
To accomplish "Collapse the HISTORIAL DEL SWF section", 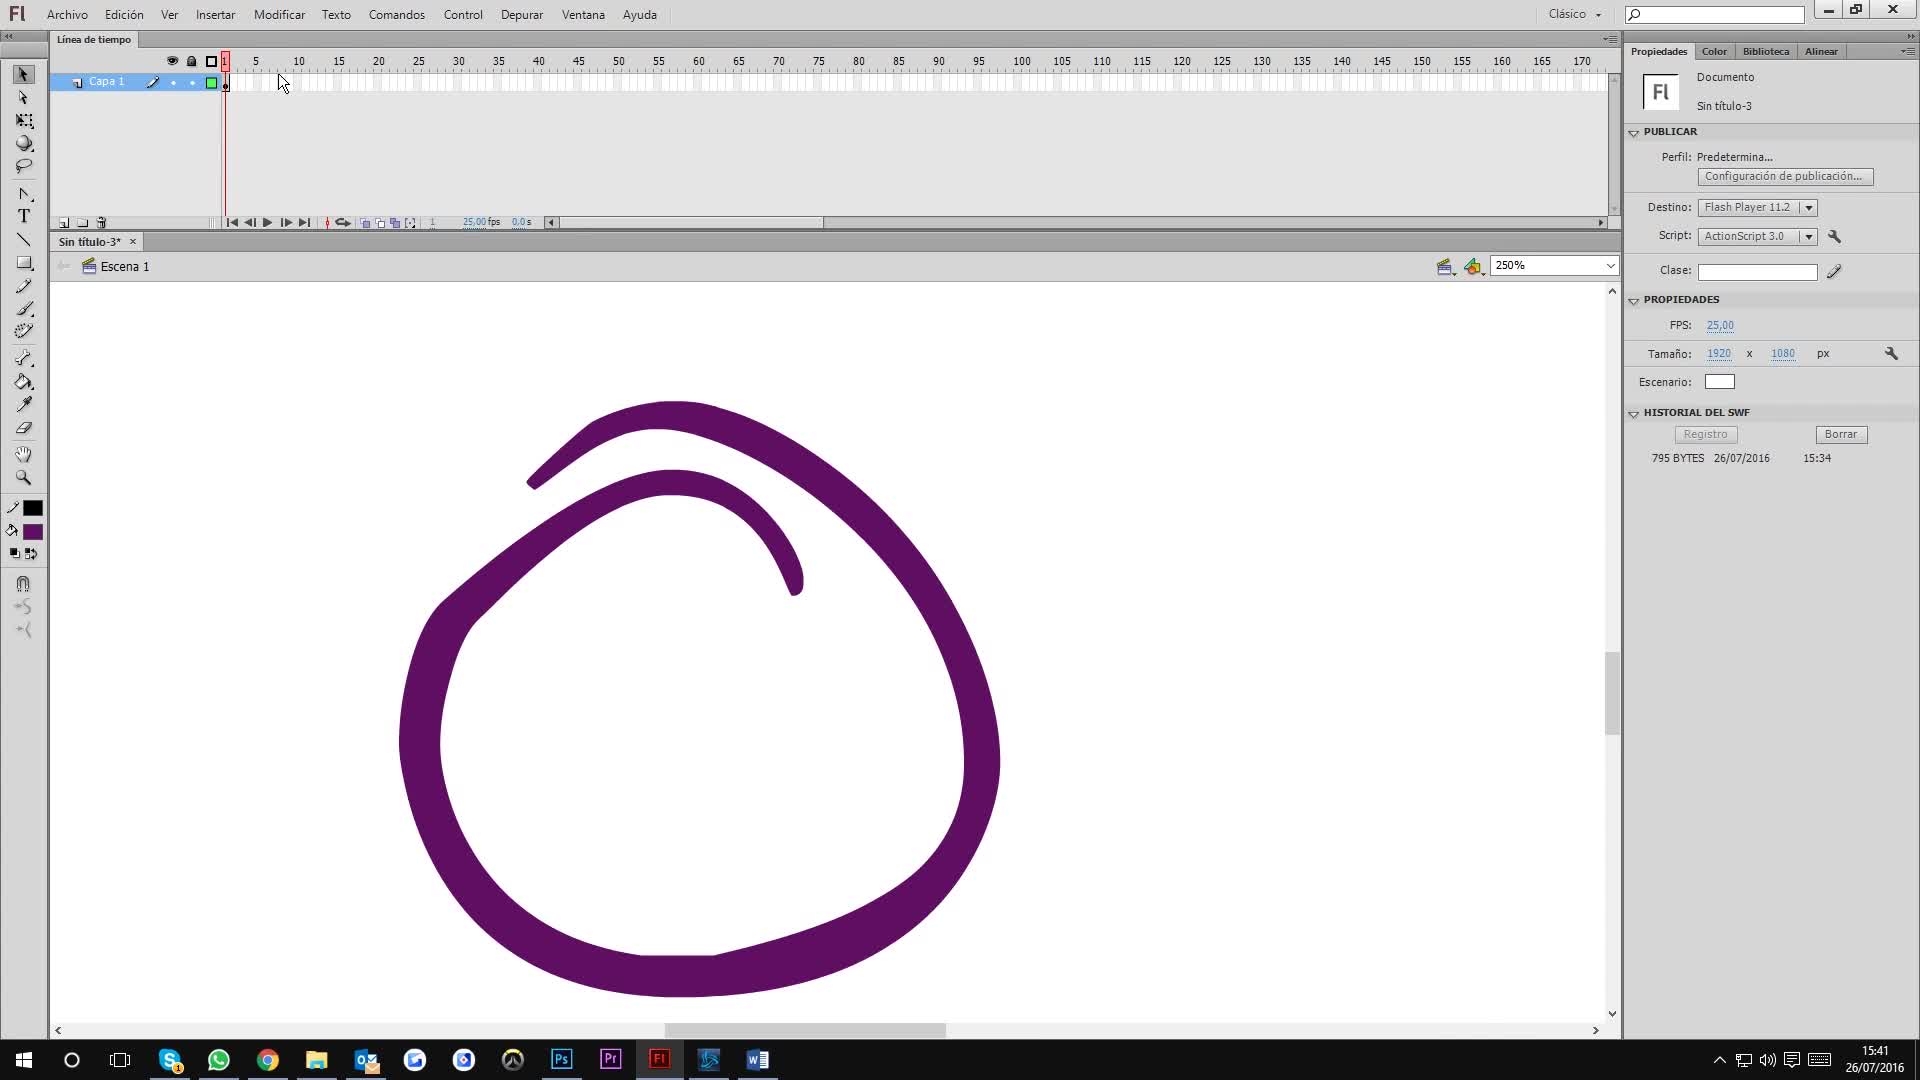I will coord(1634,413).
